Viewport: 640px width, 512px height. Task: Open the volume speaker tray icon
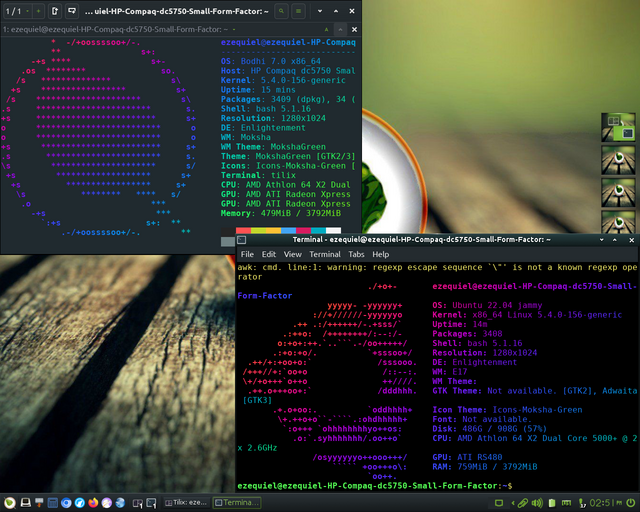click(x=537, y=503)
